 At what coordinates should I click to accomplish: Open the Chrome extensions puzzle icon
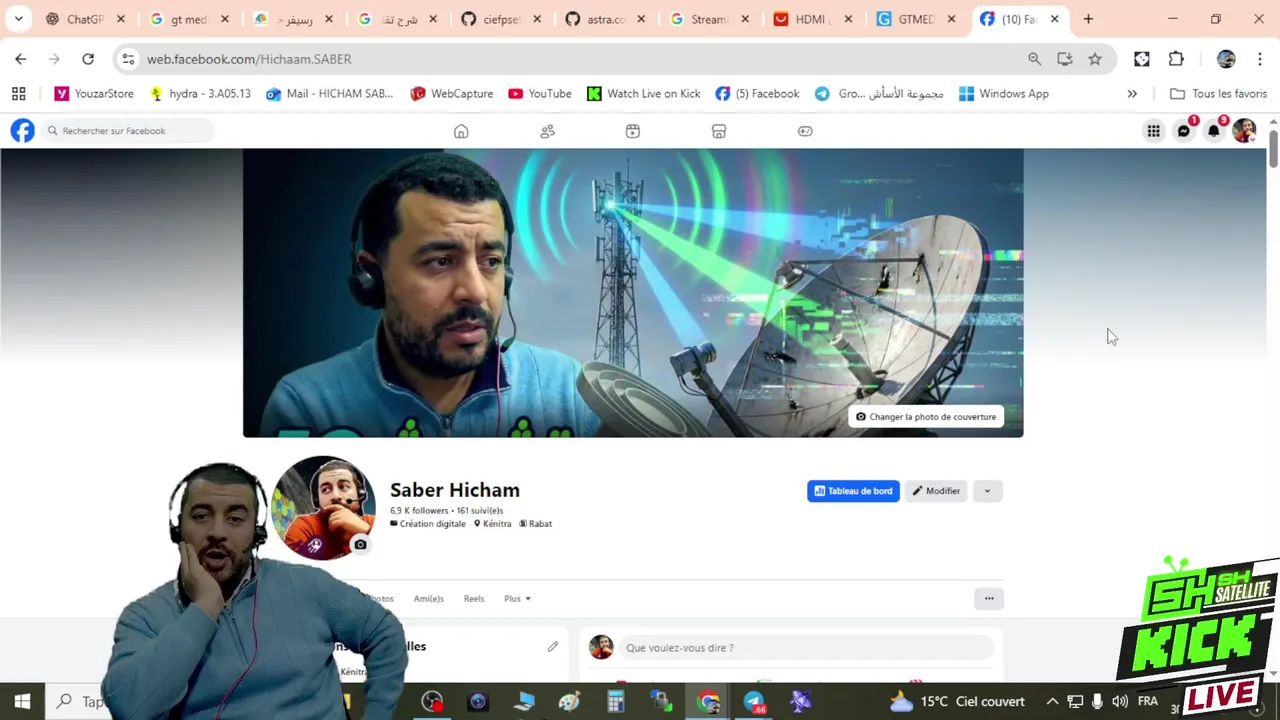[1176, 59]
